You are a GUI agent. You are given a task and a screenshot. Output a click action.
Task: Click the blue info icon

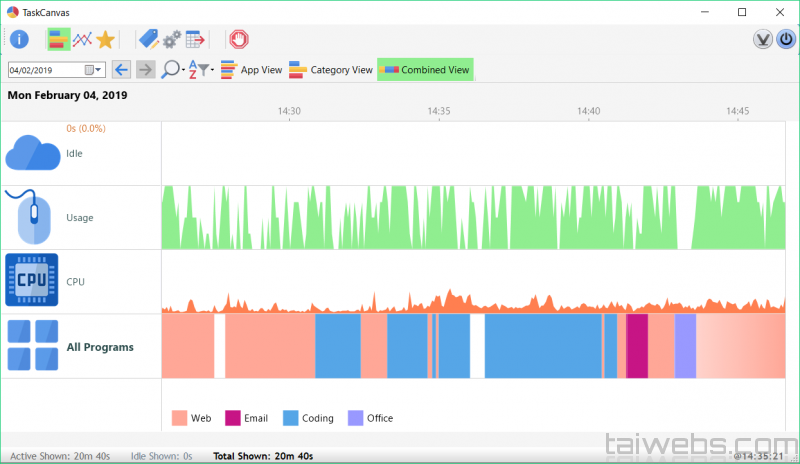click(19, 39)
